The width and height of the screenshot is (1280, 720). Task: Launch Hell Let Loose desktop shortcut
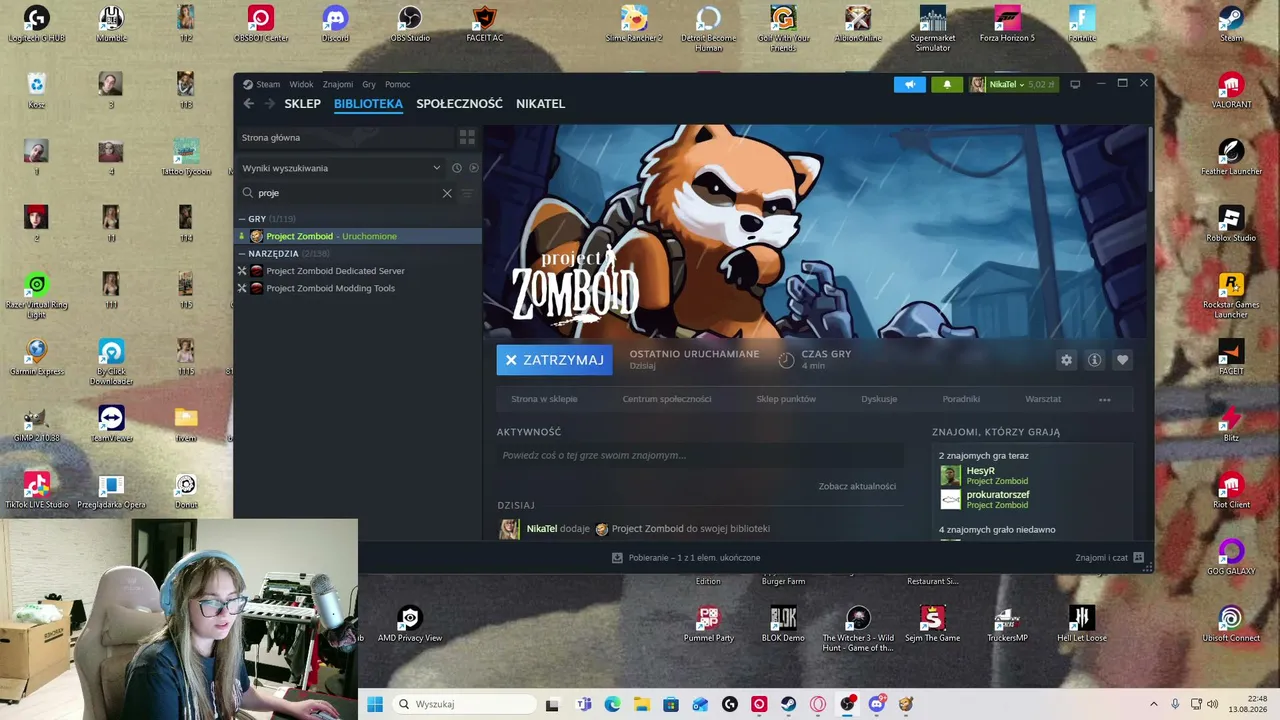pos(1081,624)
